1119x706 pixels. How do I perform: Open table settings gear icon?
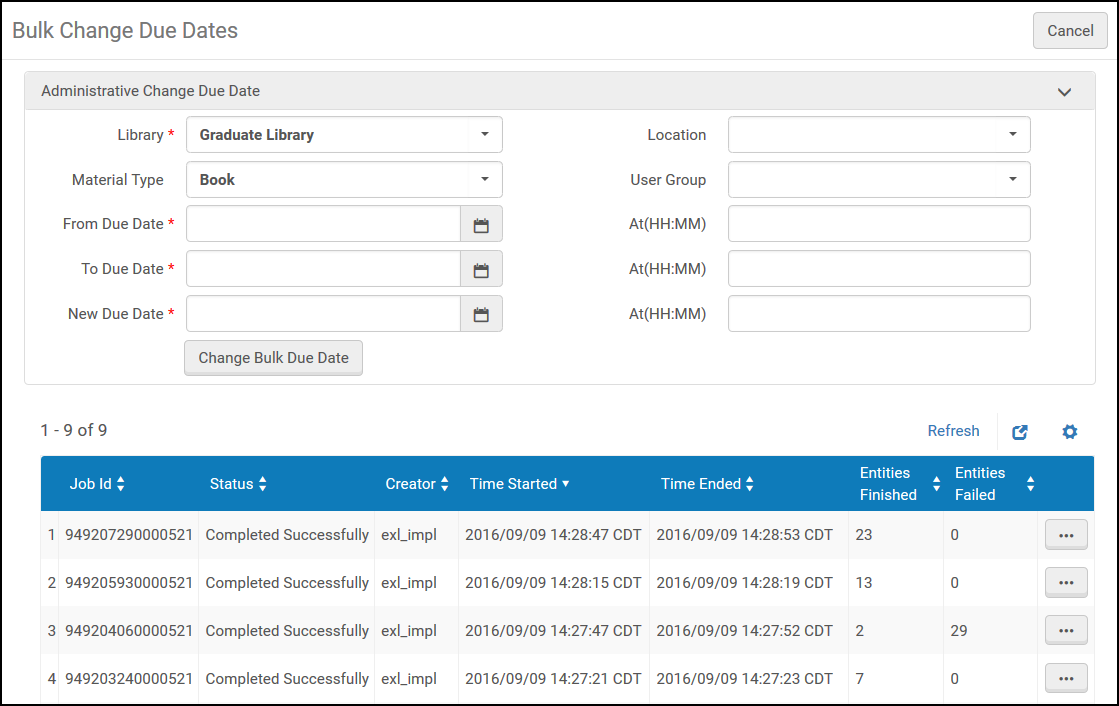[x=1069, y=432]
